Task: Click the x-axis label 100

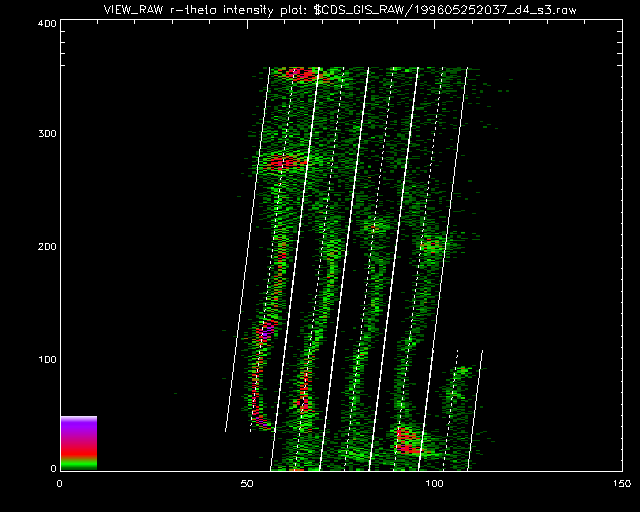Action: pyautogui.click(x=434, y=484)
